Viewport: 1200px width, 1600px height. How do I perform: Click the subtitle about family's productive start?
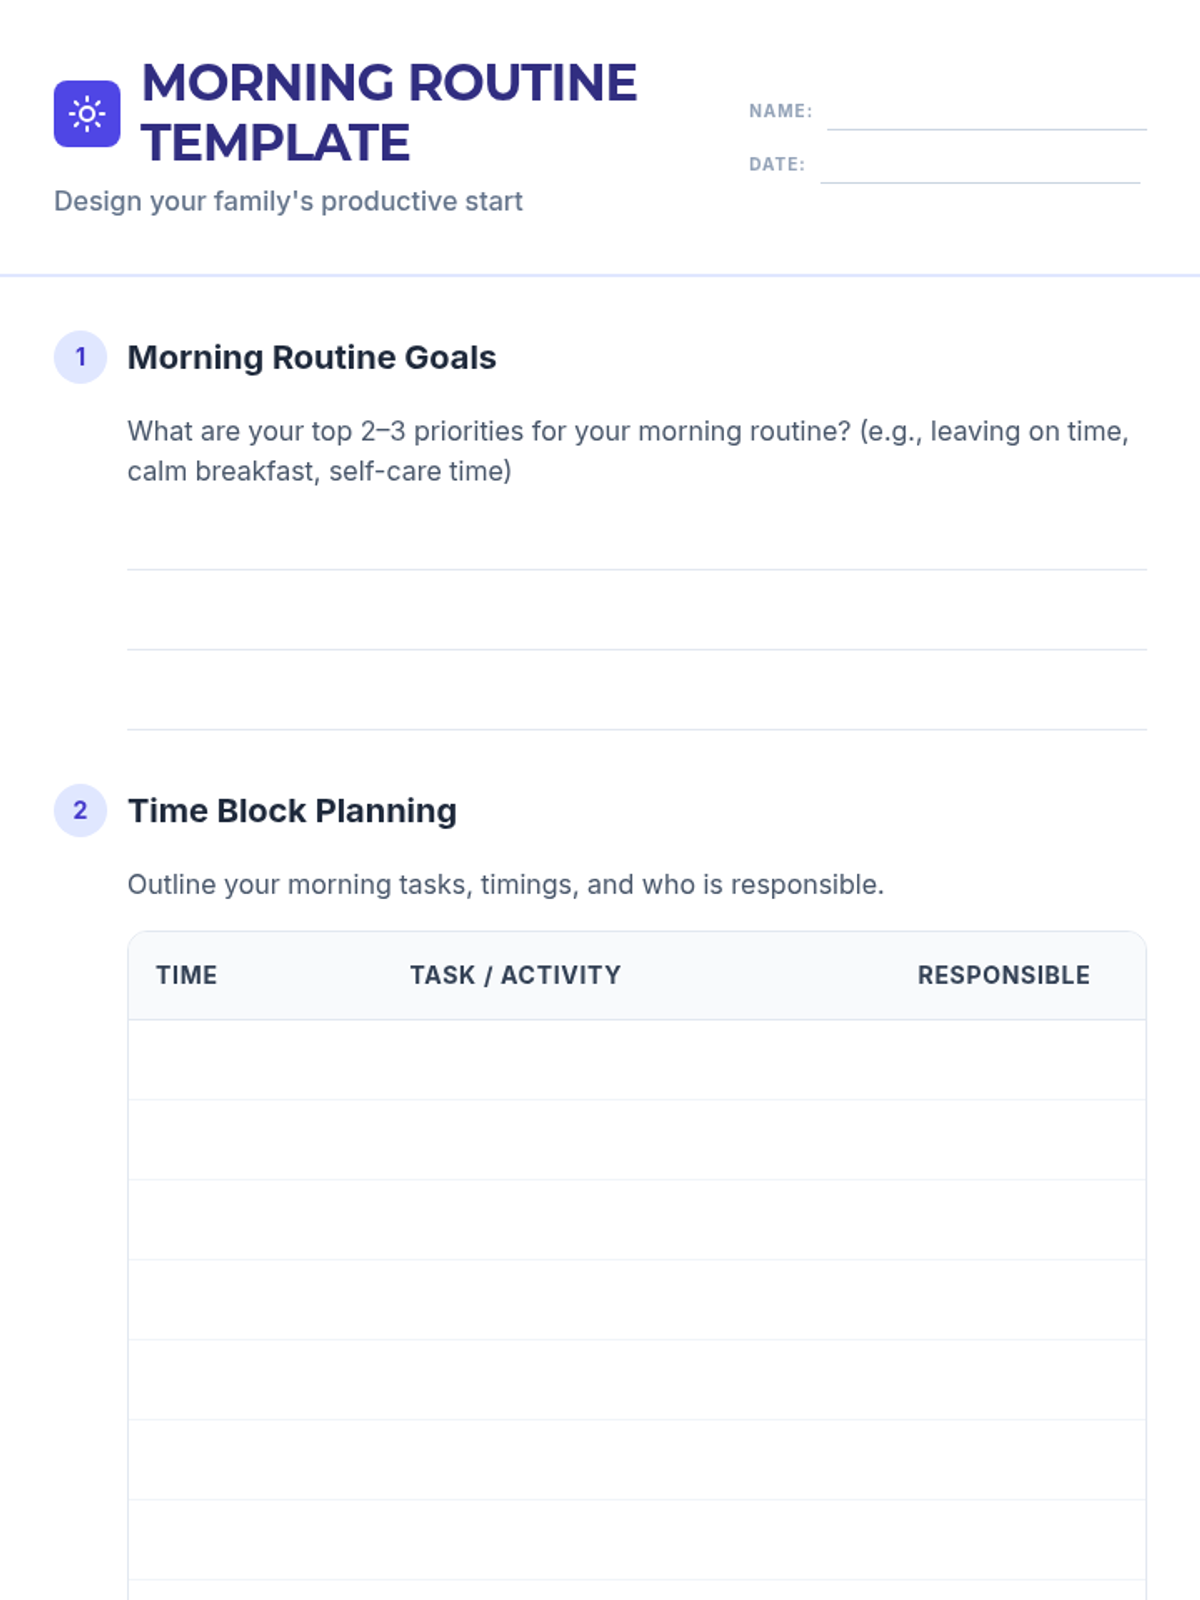[288, 201]
